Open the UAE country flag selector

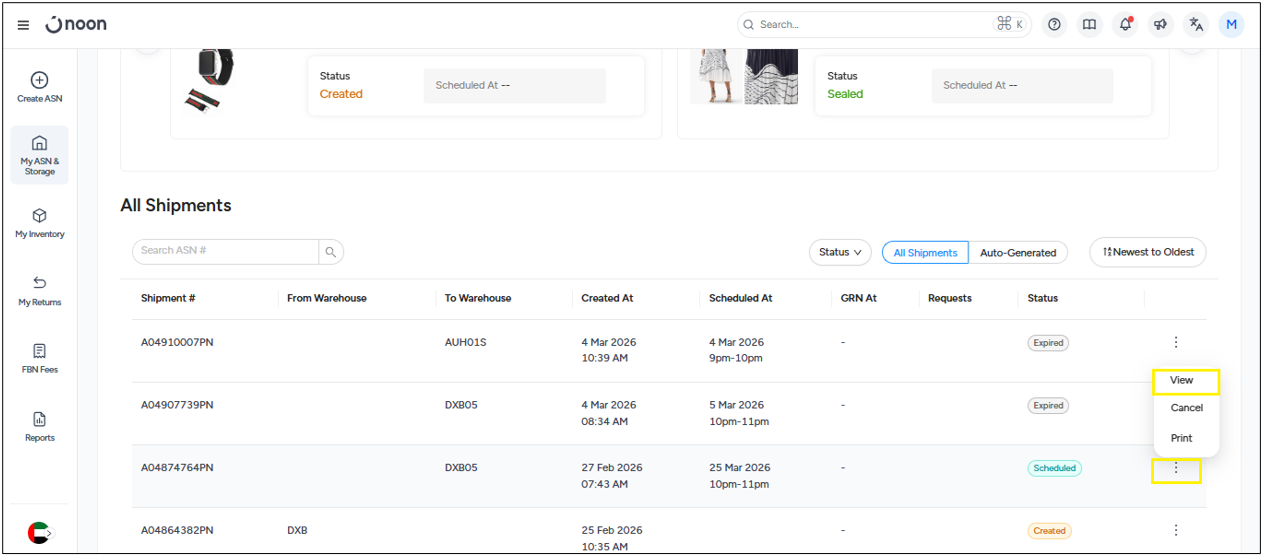point(39,533)
